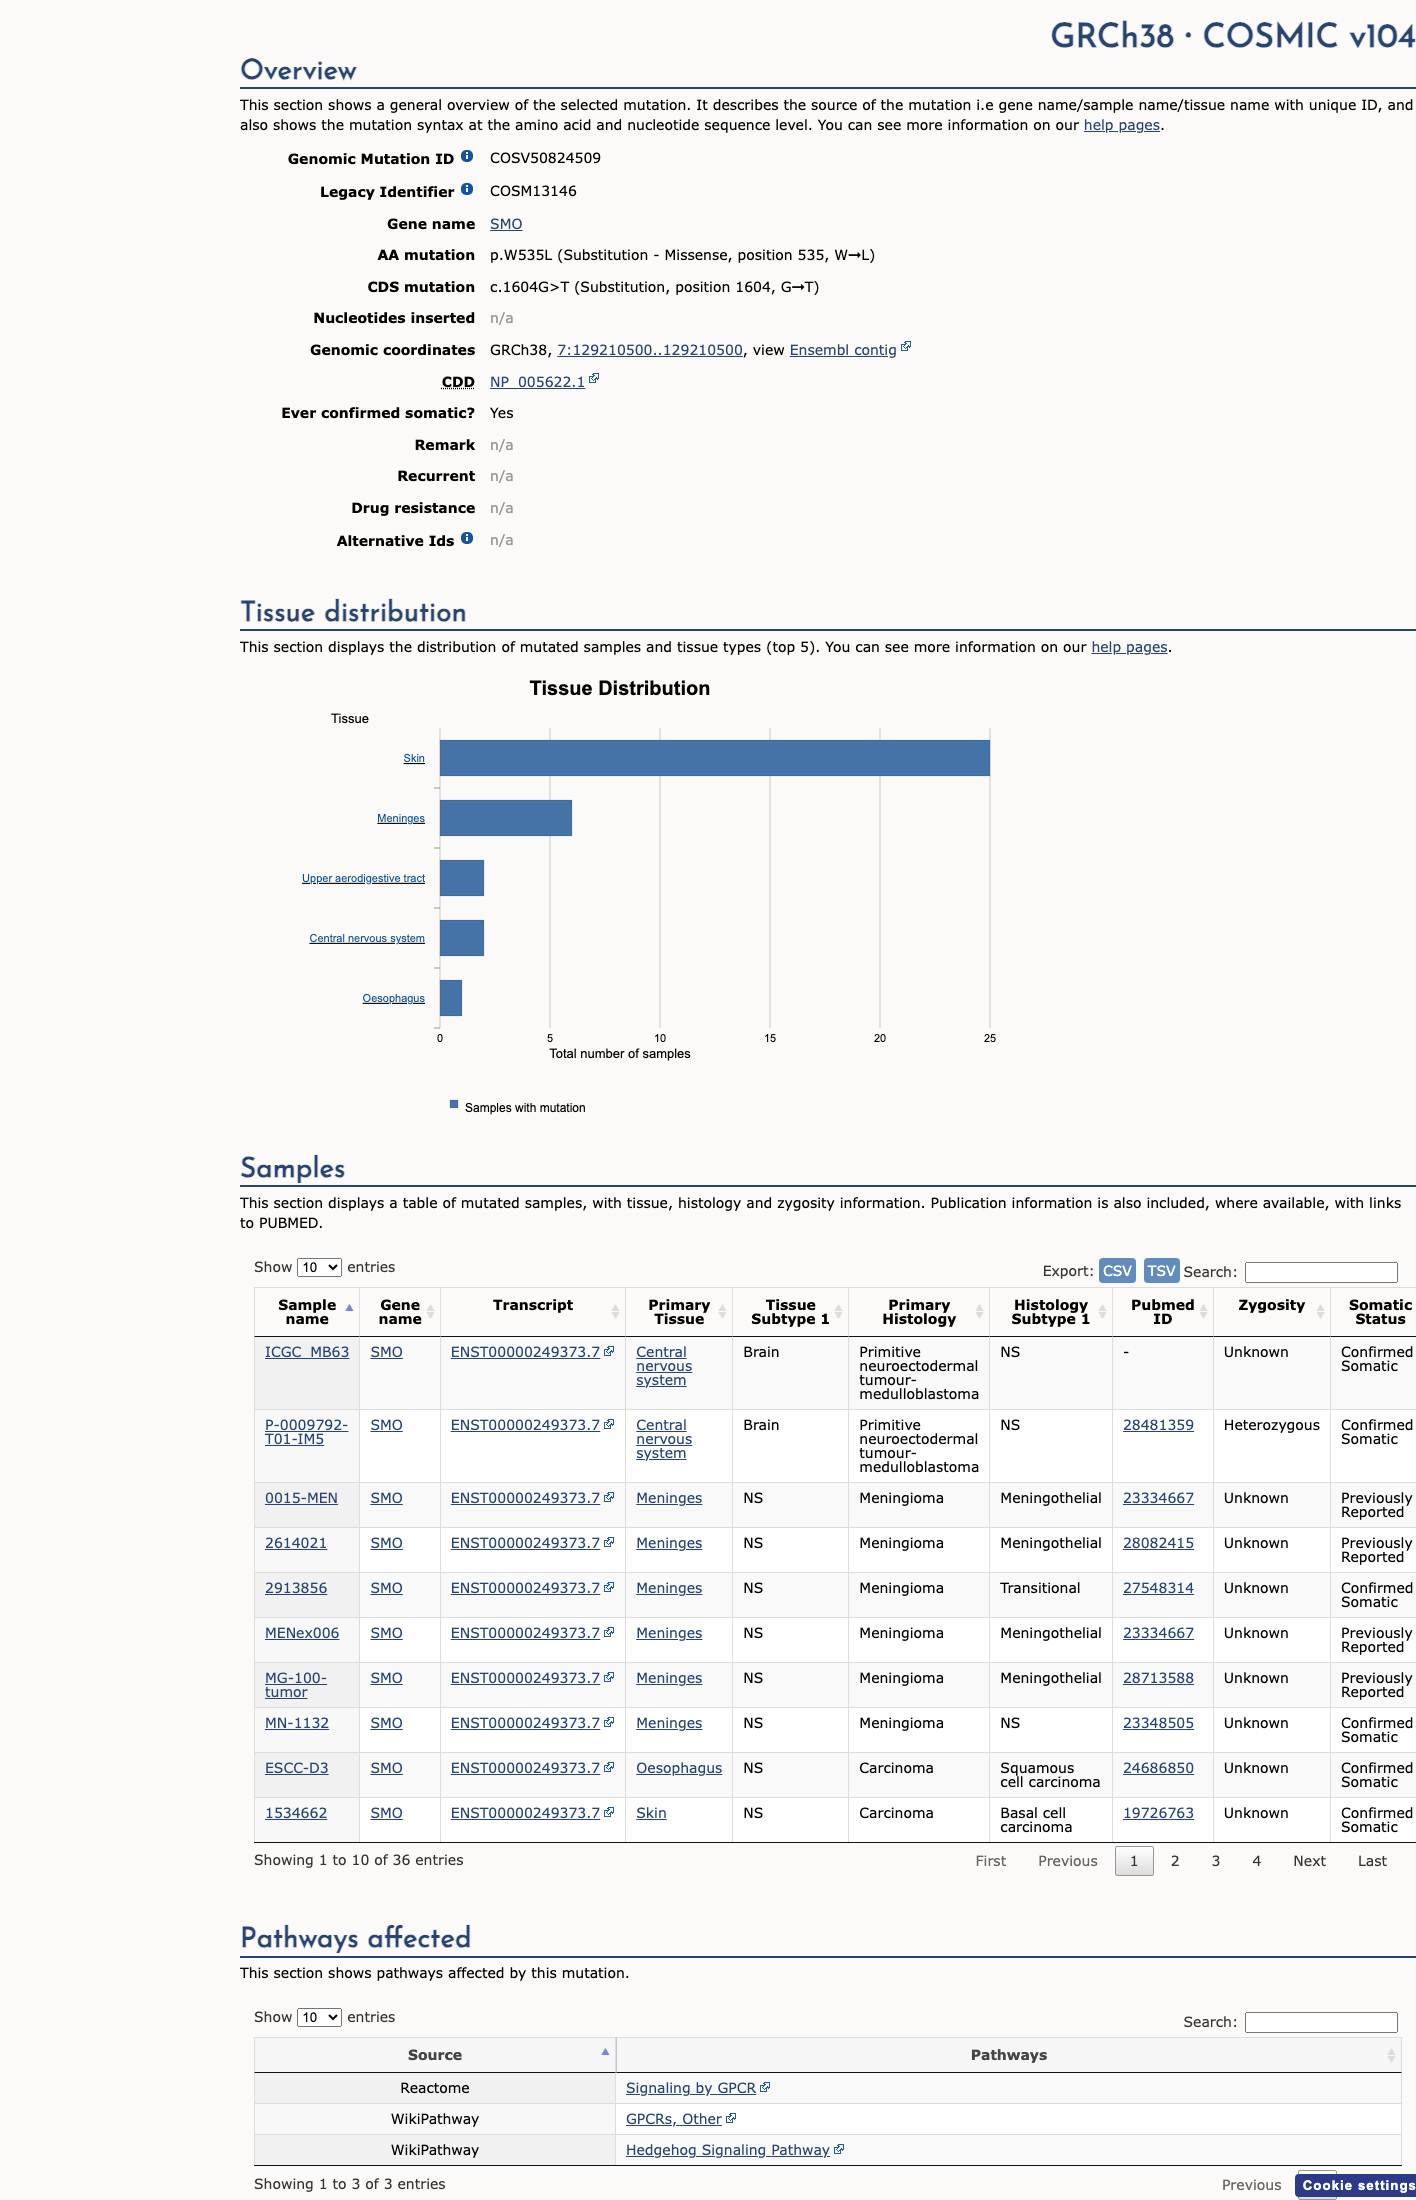Open help pages link in Overview section

(x=1122, y=125)
